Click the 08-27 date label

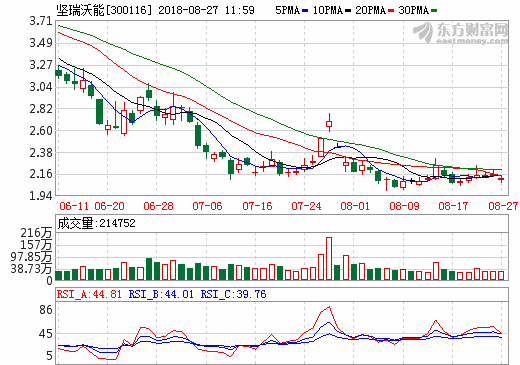[503, 206]
